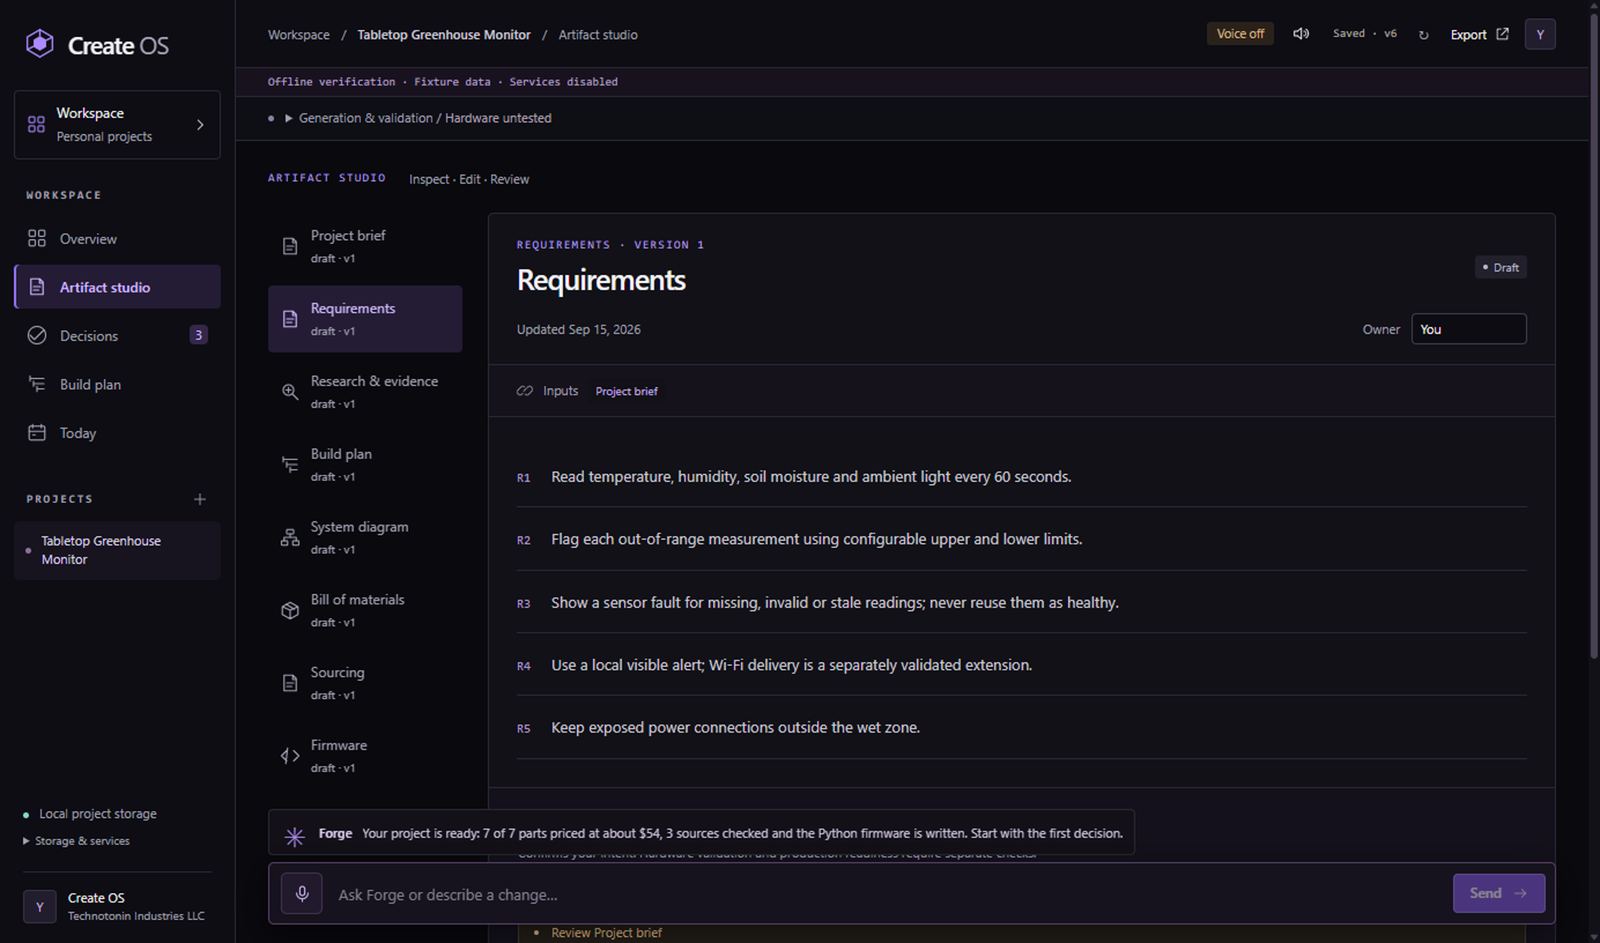Open the Firmware artifact
Screen dimensions: 1600x943
click(365, 756)
